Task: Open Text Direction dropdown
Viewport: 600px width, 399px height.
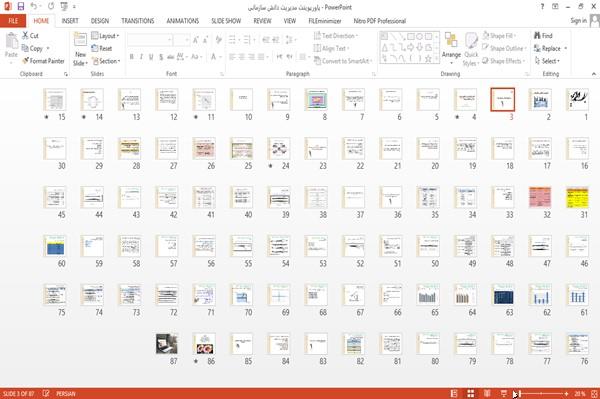Action: [336, 36]
